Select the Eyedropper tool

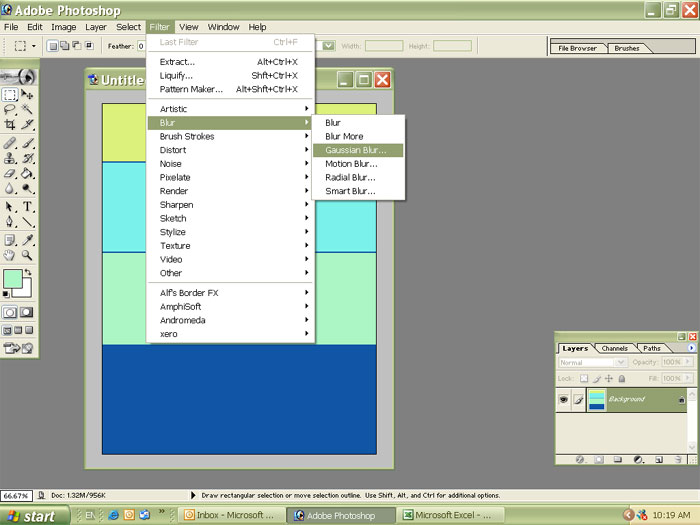27,240
